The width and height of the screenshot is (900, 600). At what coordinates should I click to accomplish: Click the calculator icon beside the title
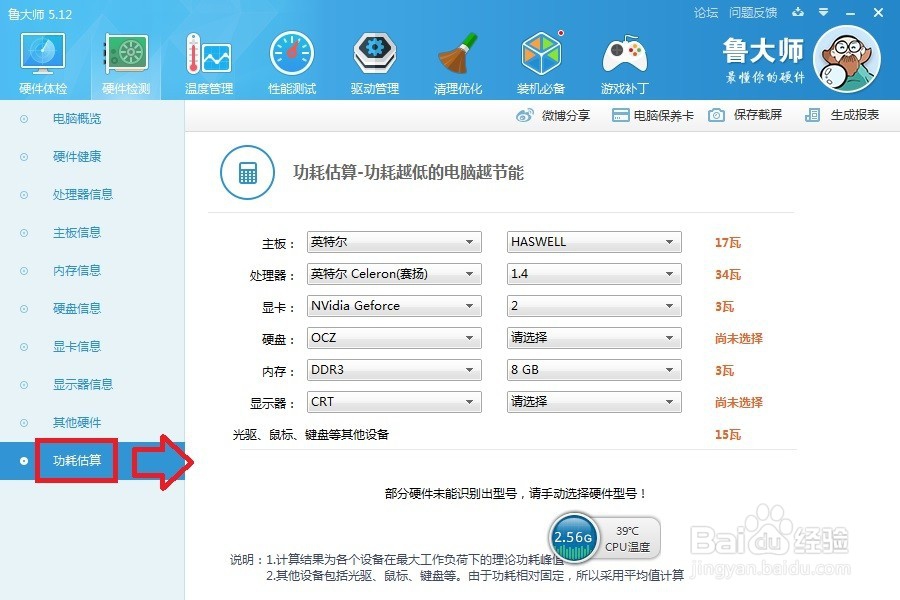point(247,172)
